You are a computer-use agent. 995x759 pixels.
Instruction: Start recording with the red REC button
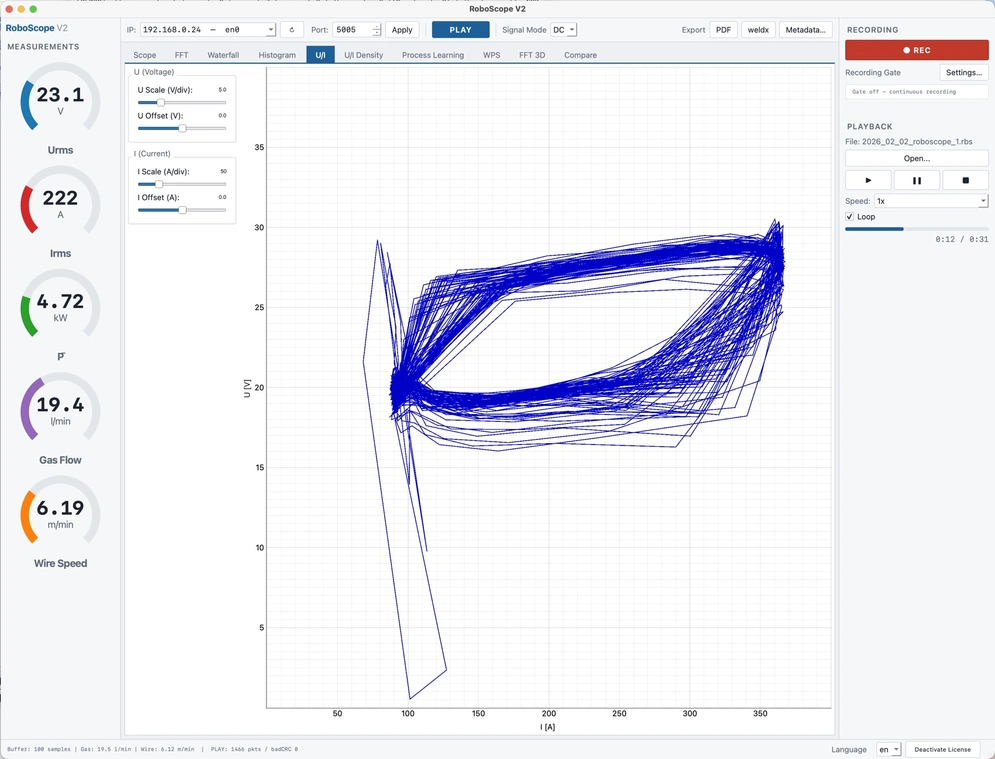coord(916,50)
